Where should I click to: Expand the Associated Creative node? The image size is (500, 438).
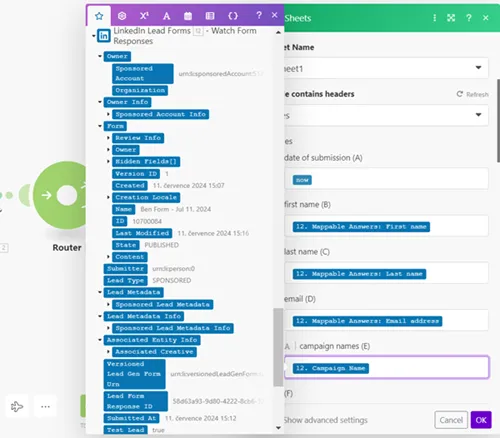pyautogui.click(x=108, y=352)
